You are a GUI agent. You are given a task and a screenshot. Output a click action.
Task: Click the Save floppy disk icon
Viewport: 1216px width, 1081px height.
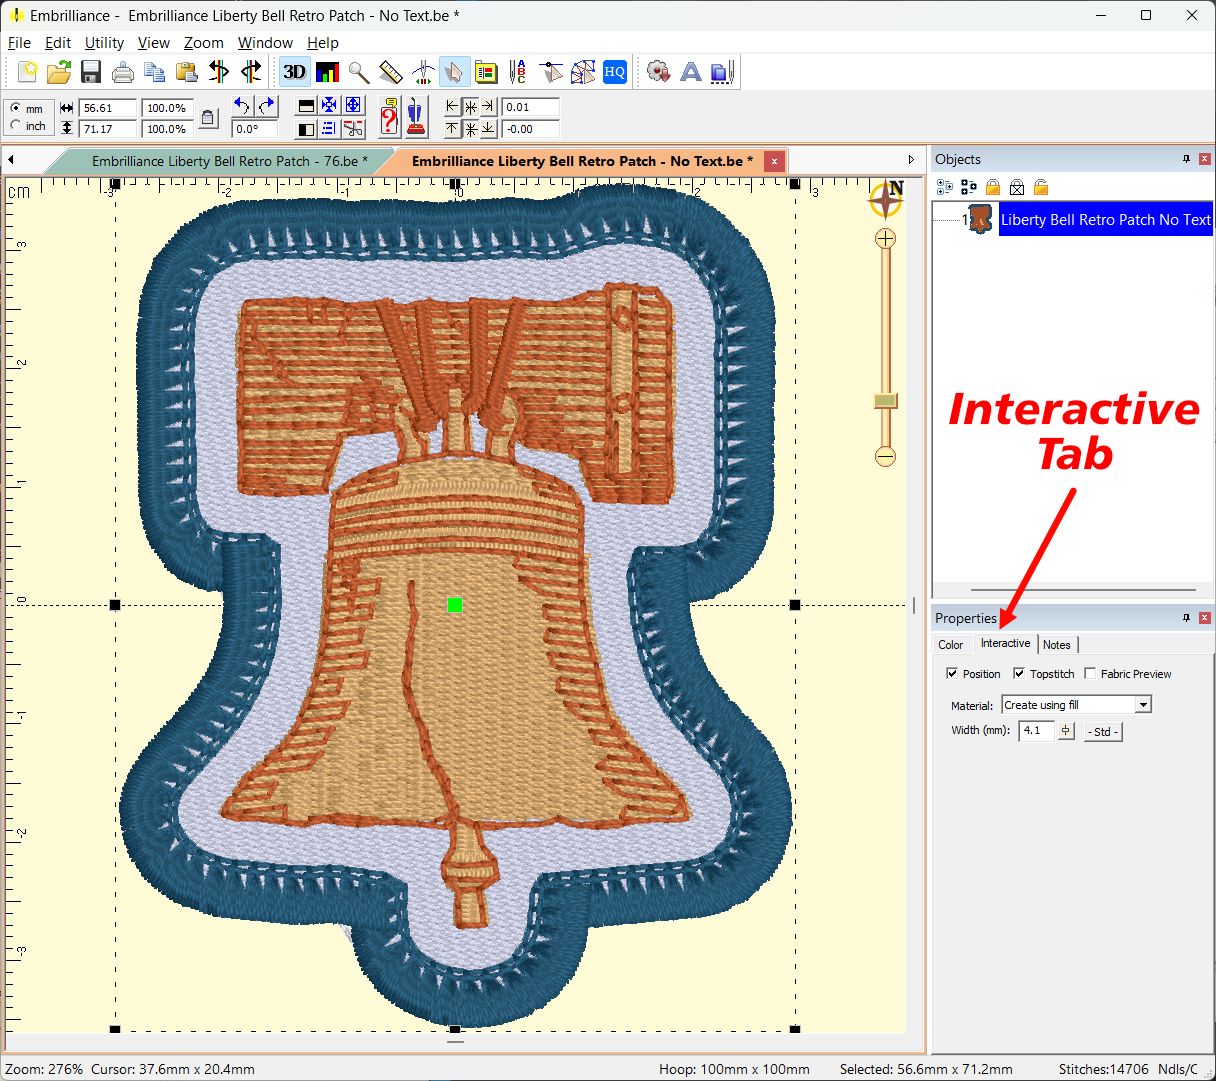[91, 72]
